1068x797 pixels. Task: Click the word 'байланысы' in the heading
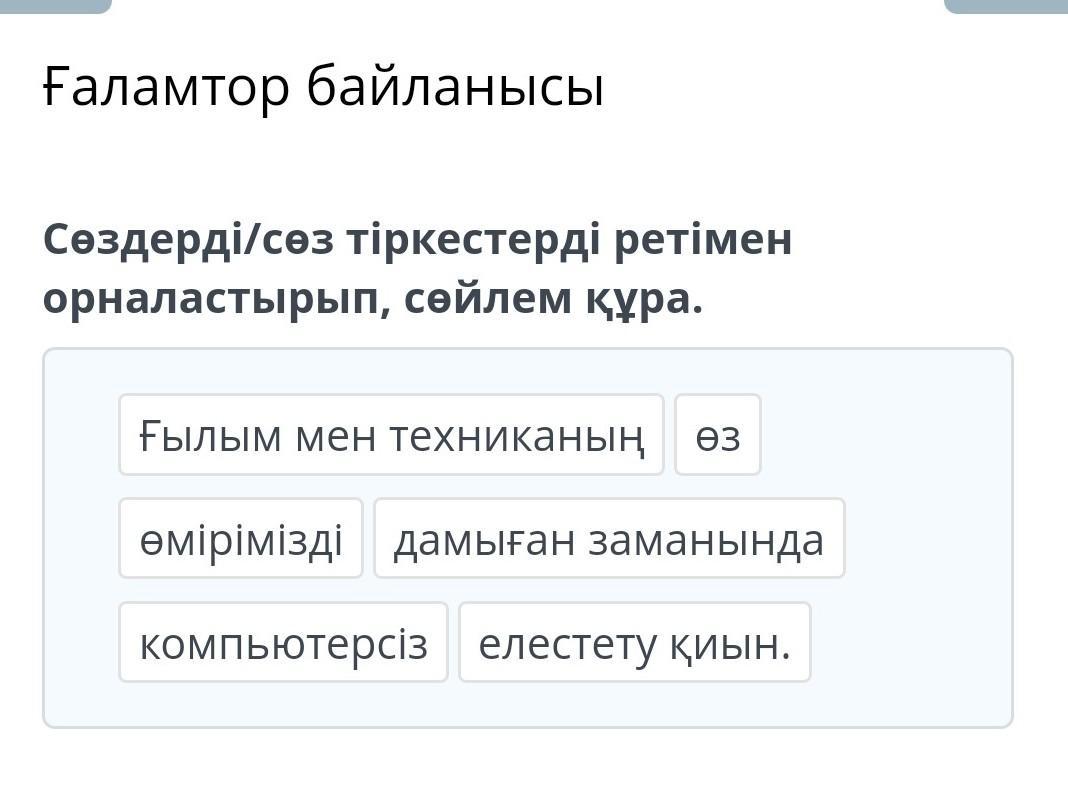[455, 87]
